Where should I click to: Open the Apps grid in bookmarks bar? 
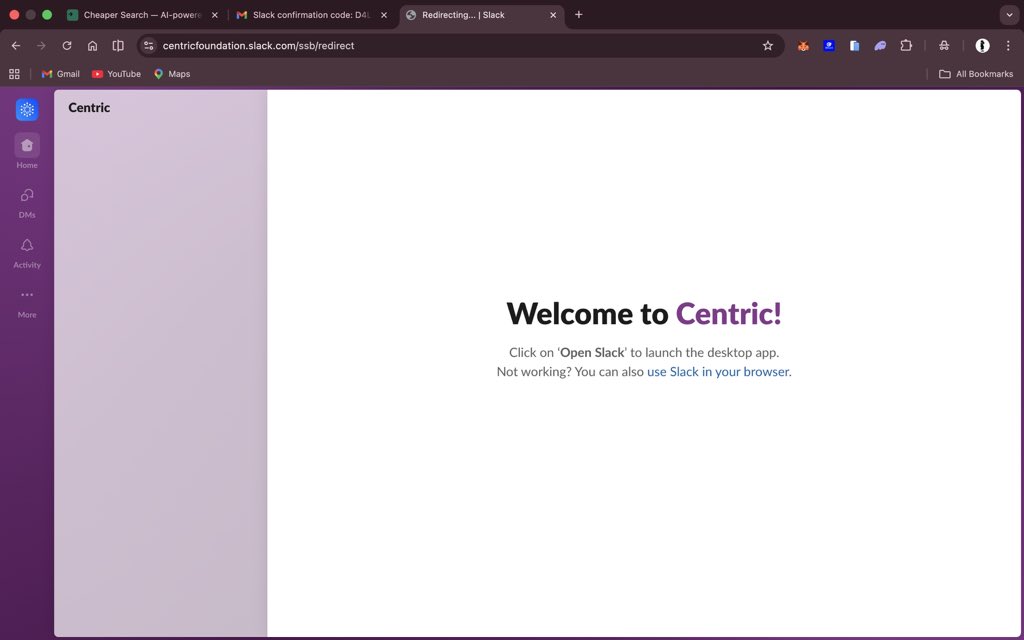coord(14,74)
